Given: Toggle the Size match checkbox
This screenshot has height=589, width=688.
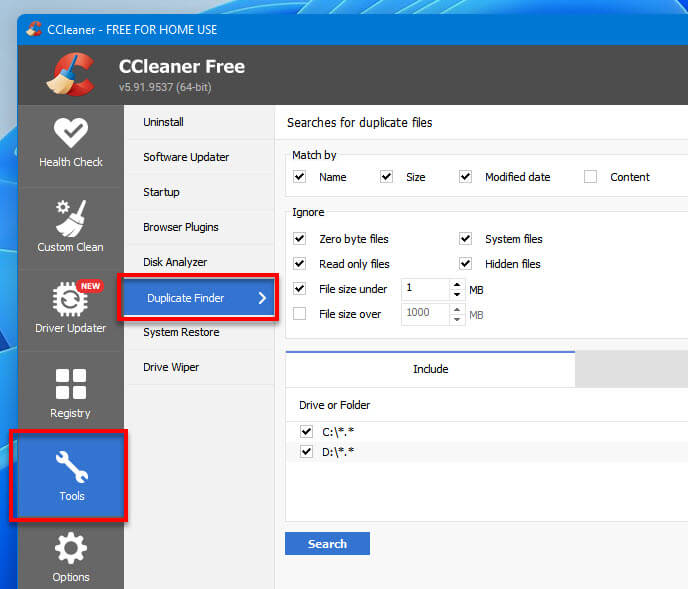Looking at the screenshot, I should click(386, 177).
